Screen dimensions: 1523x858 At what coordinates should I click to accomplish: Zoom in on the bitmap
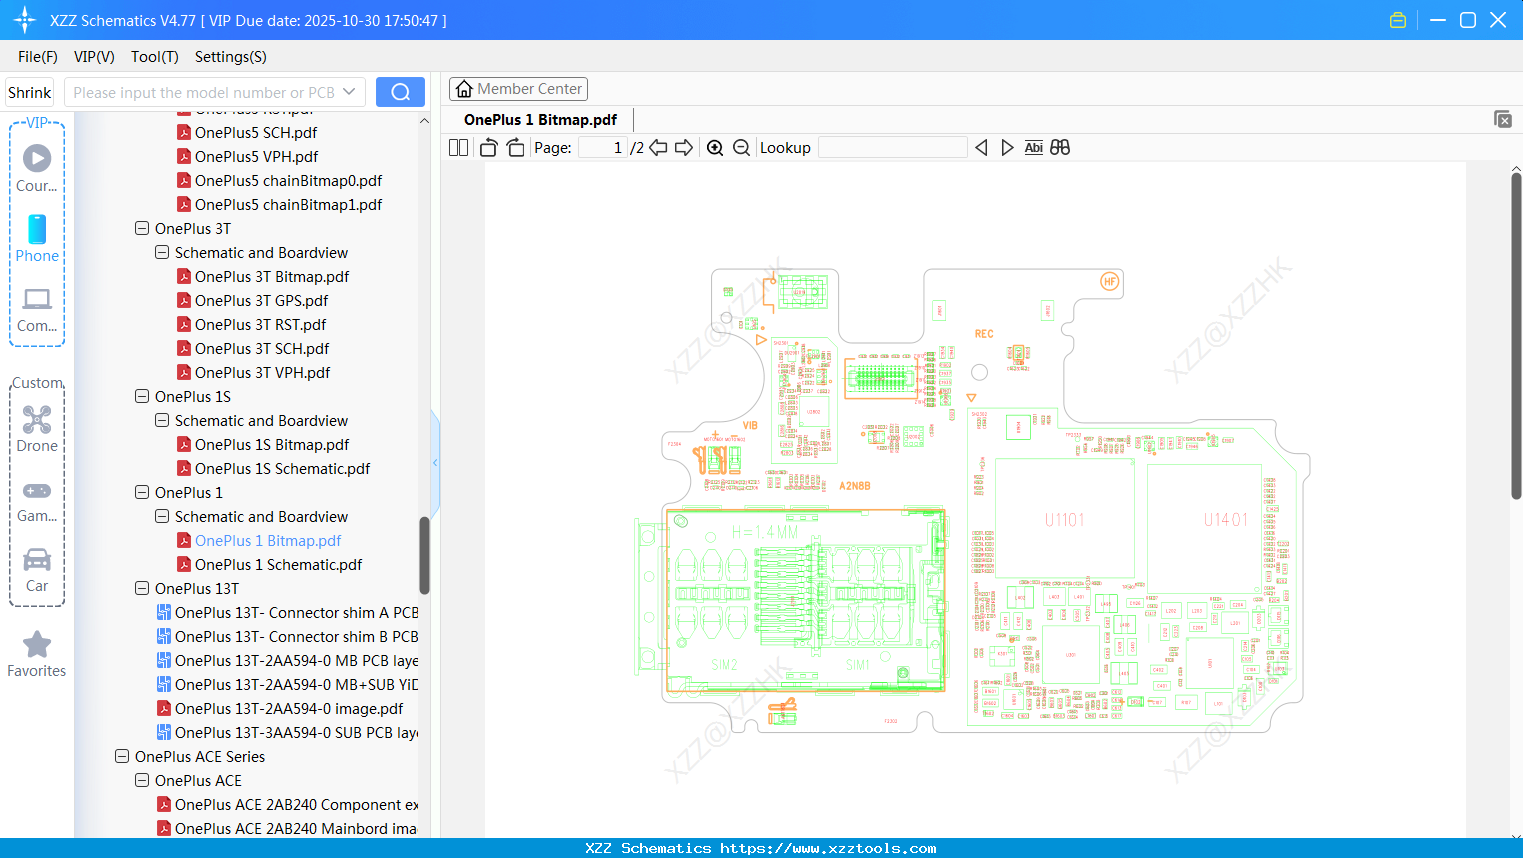715,148
